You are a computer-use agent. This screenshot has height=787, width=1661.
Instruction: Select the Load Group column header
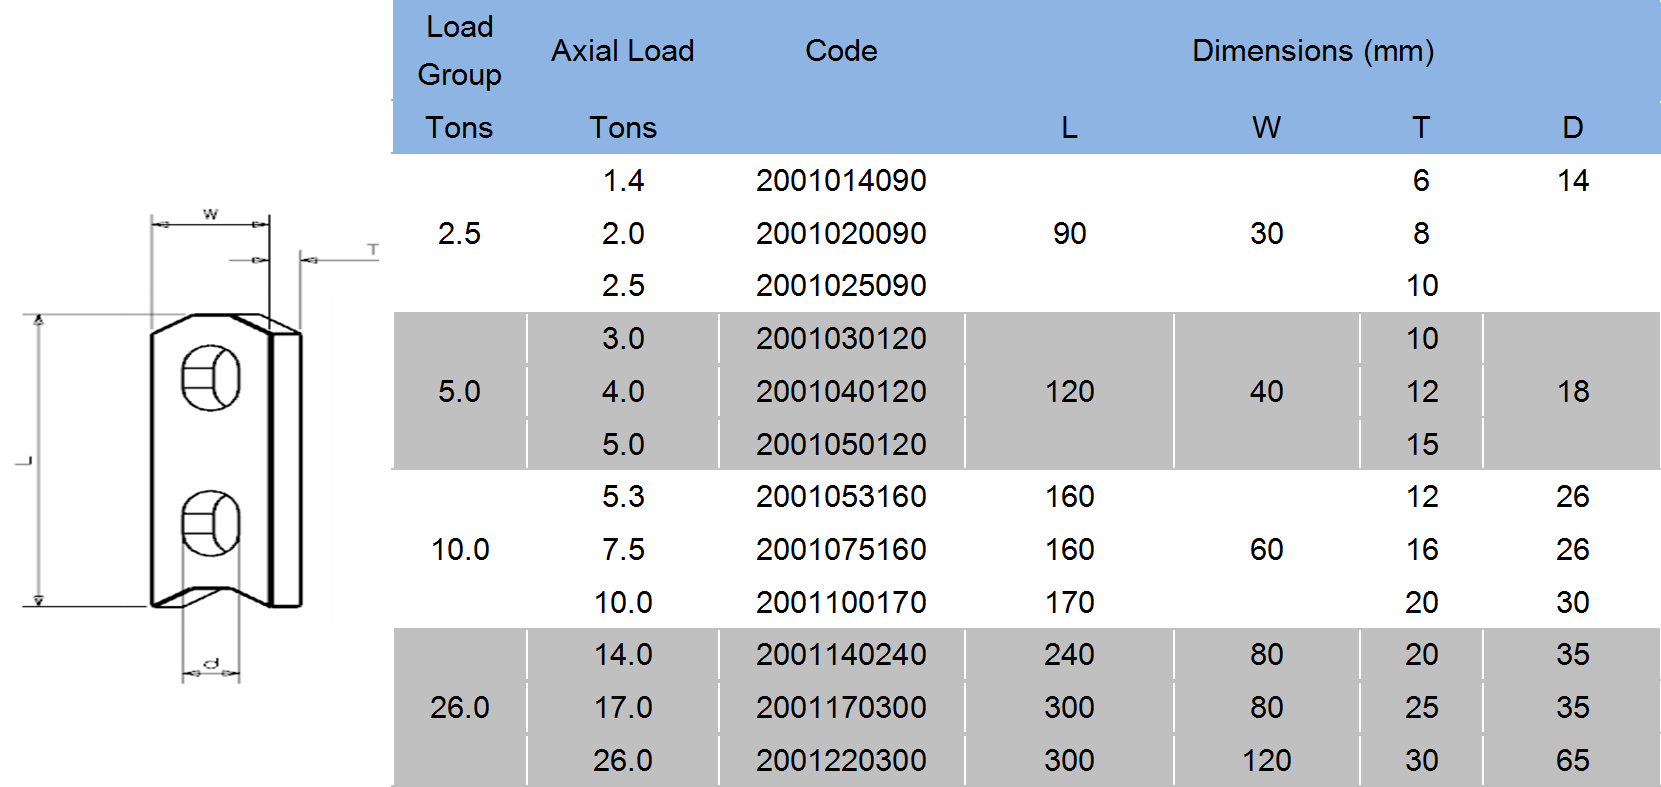(x=459, y=51)
